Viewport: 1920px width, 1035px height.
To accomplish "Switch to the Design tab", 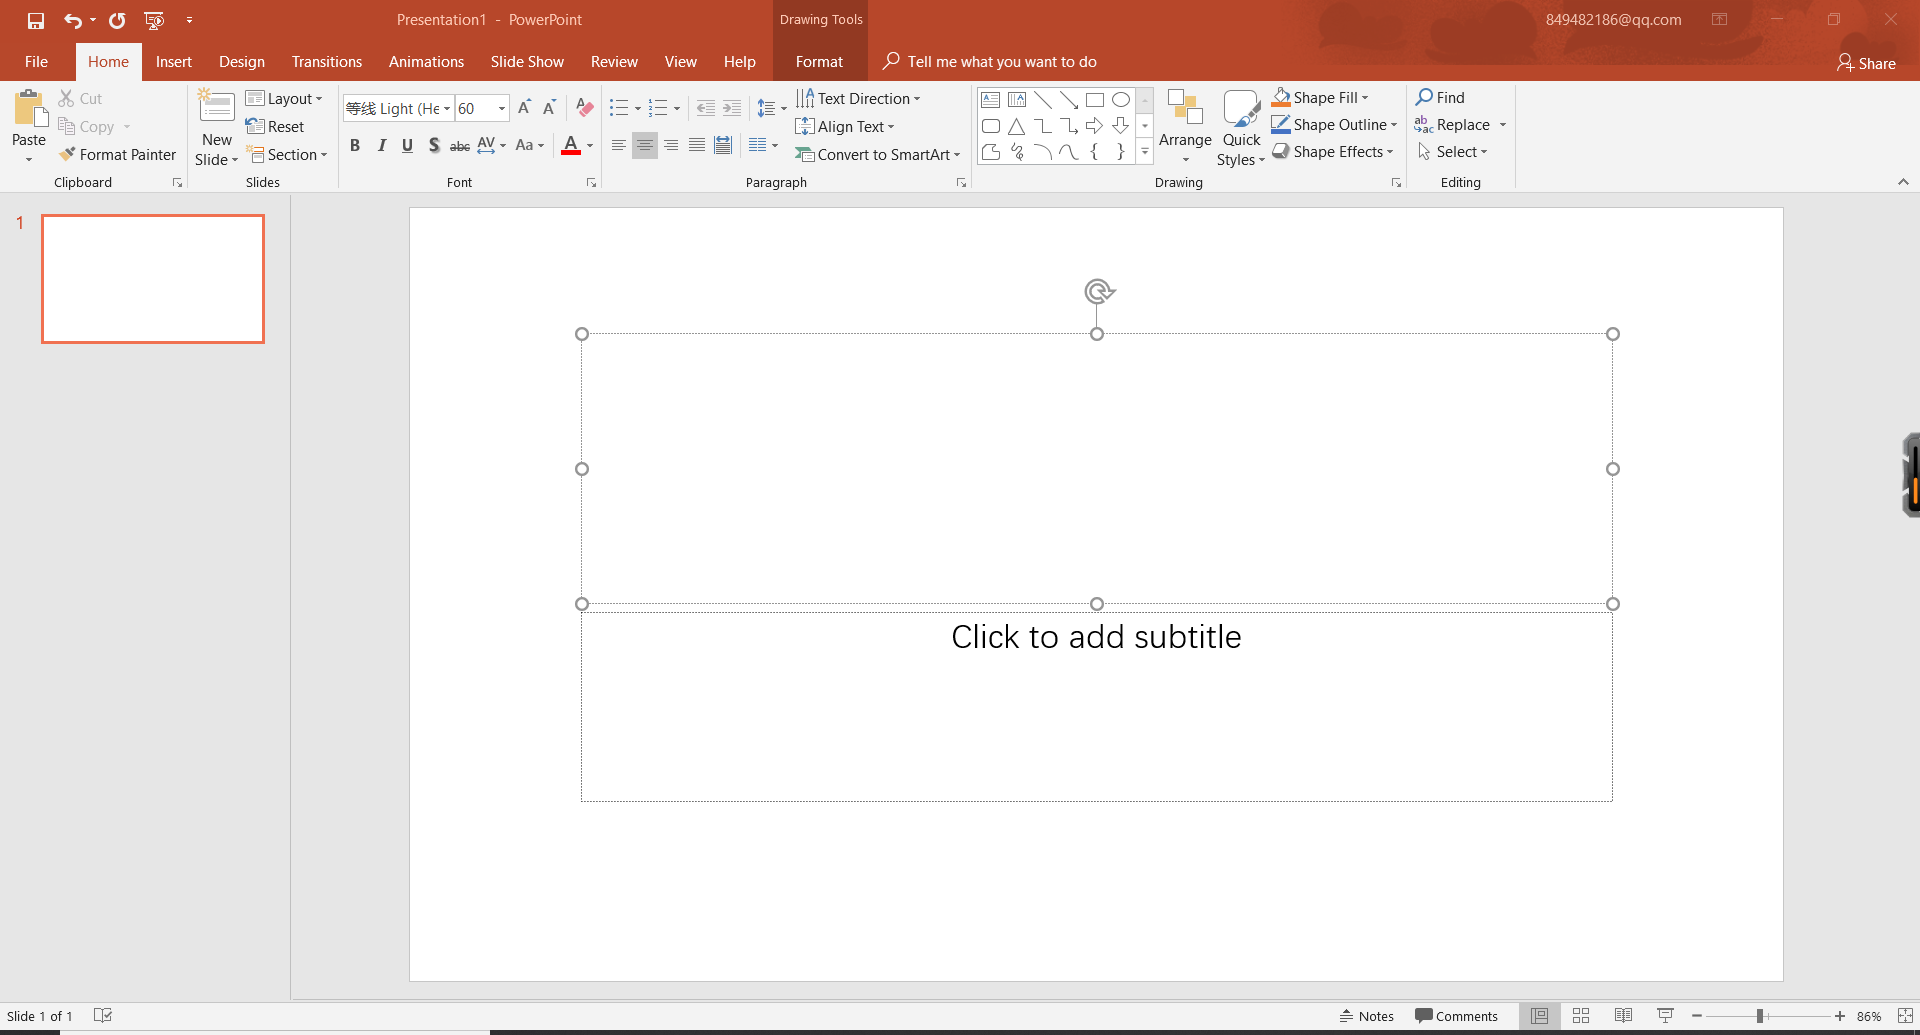I will pos(242,62).
